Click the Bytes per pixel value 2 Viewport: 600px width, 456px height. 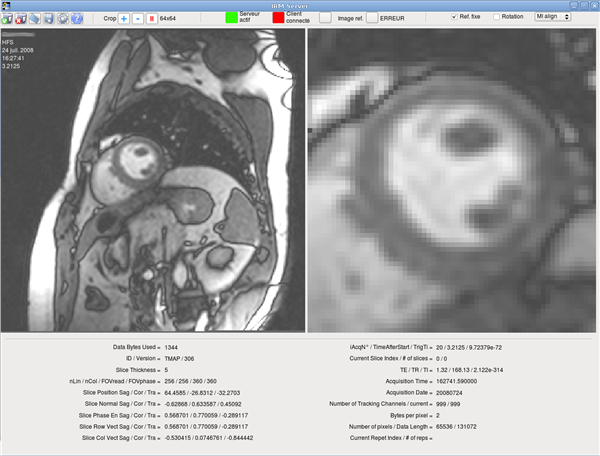pyautogui.click(x=438, y=415)
